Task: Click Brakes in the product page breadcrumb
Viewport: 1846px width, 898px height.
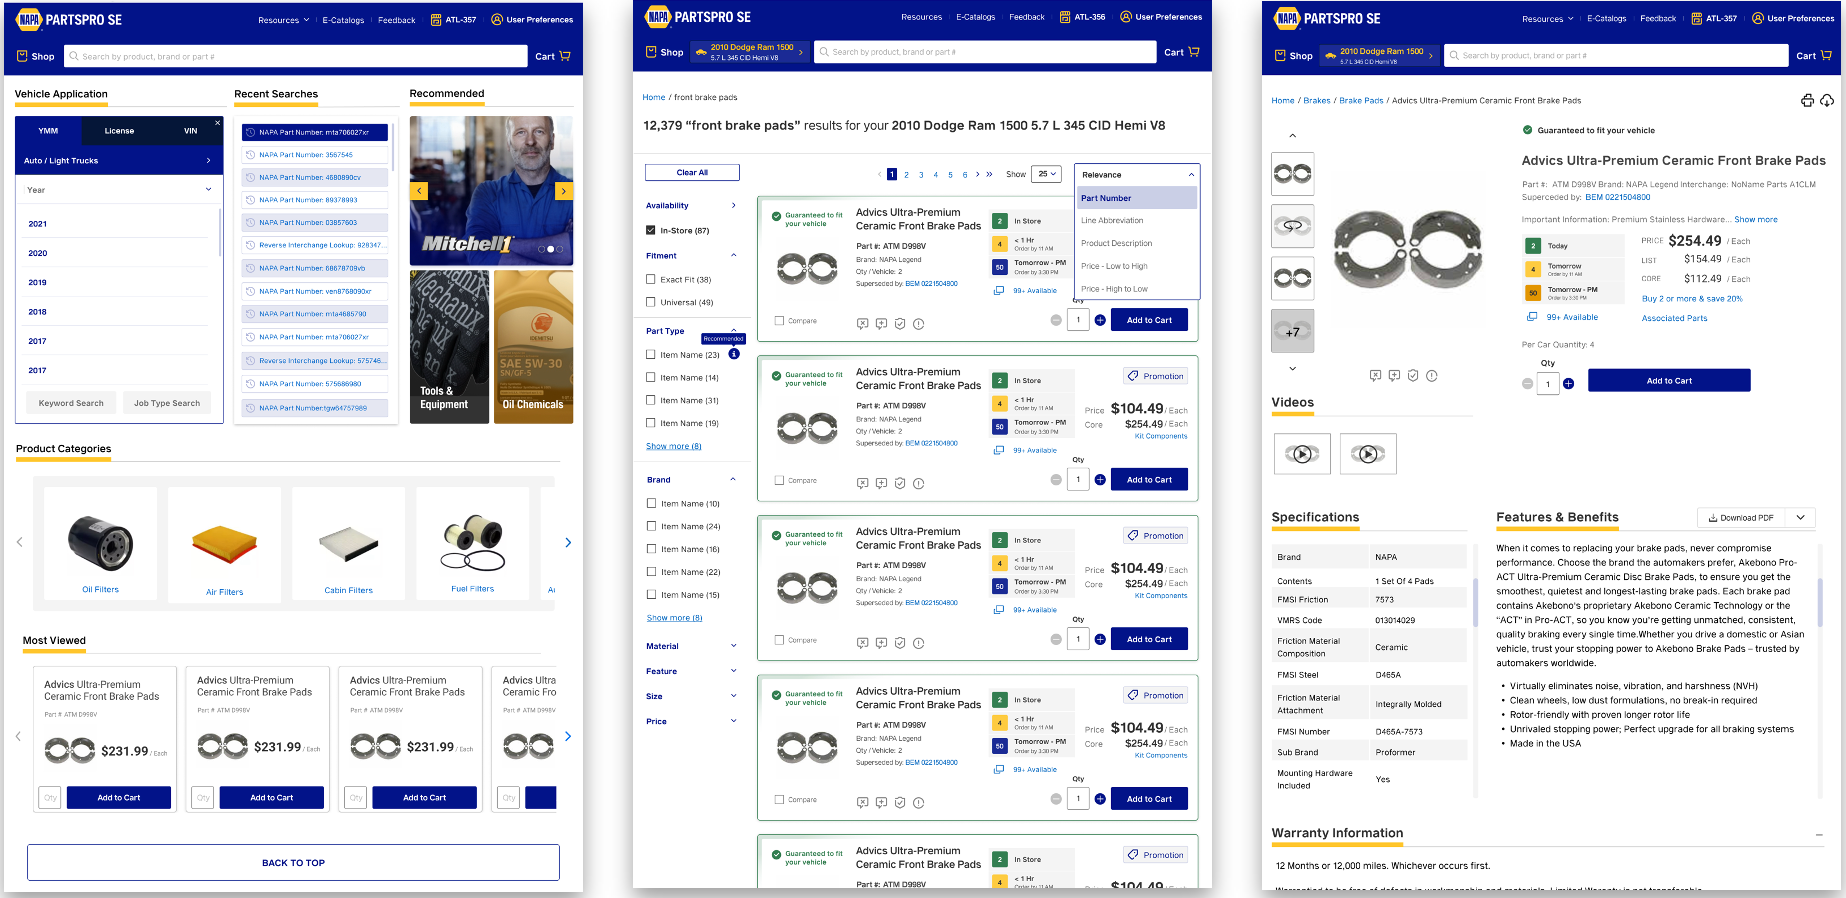Action: click(x=1317, y=100)
